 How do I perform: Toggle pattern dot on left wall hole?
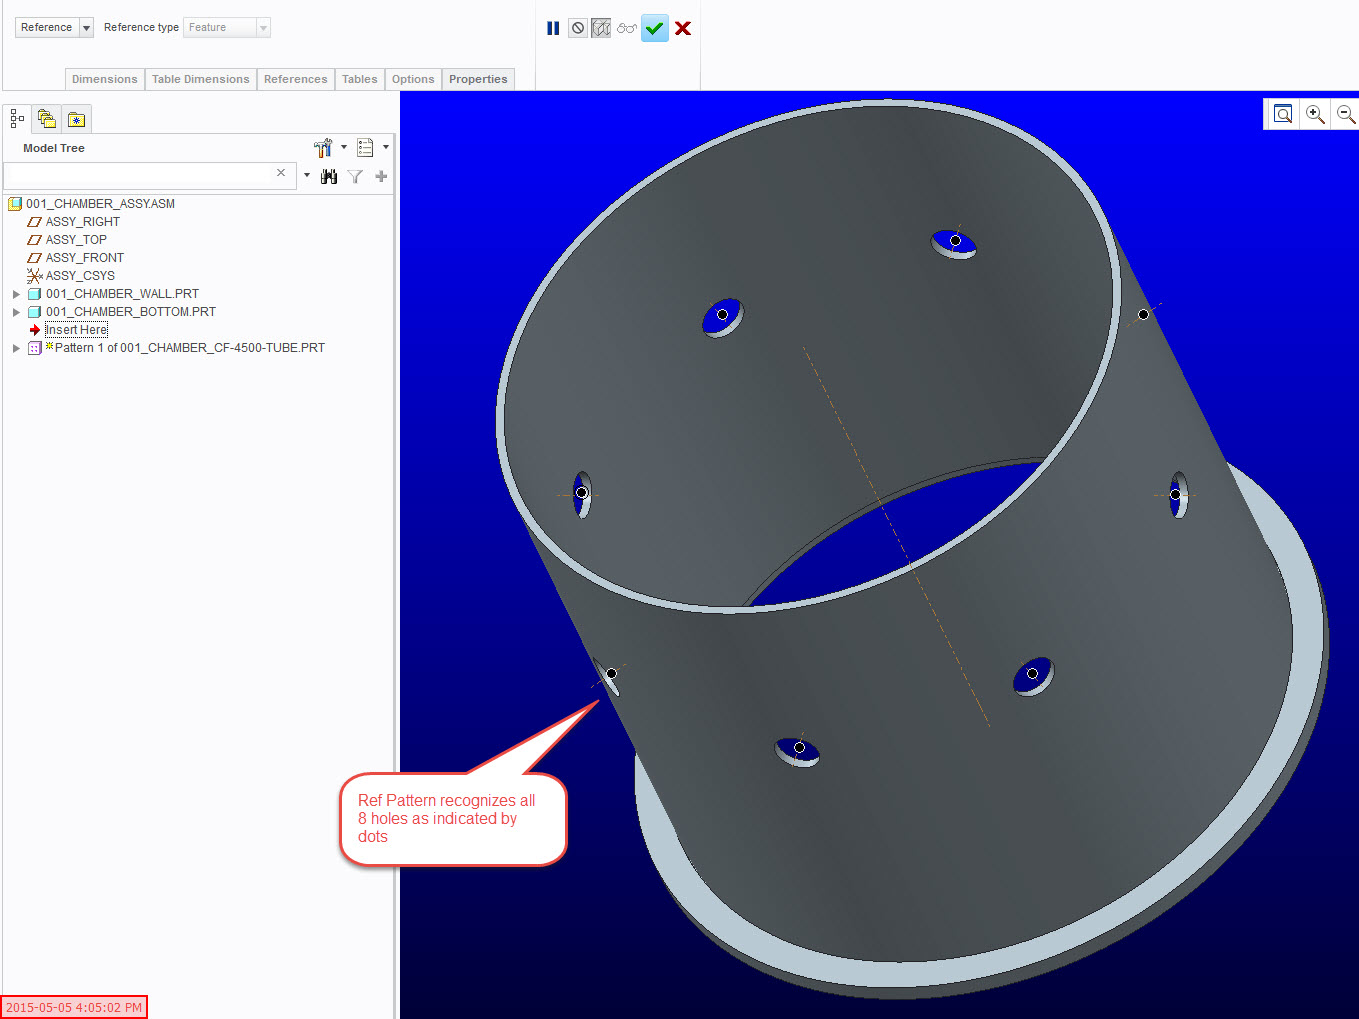(581, 492)
